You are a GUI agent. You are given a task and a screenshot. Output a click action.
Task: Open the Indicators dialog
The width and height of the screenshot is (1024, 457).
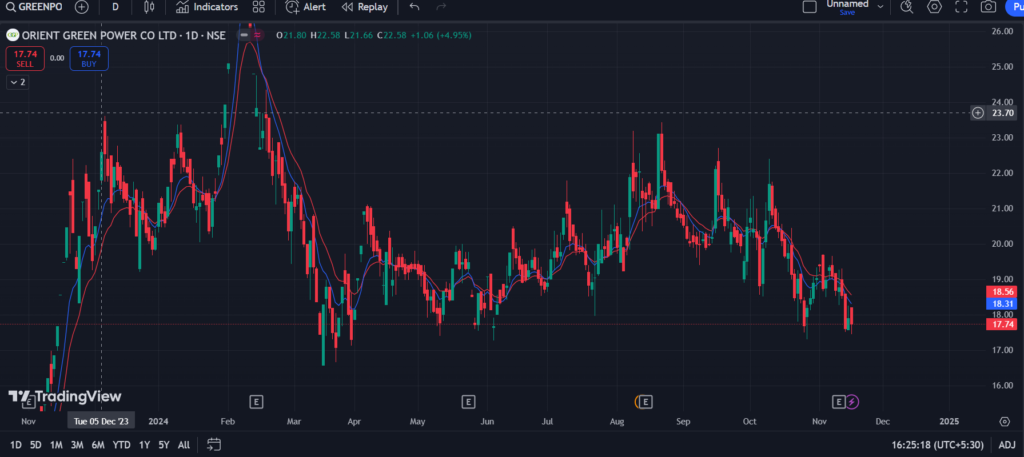[x=208, y=7]
